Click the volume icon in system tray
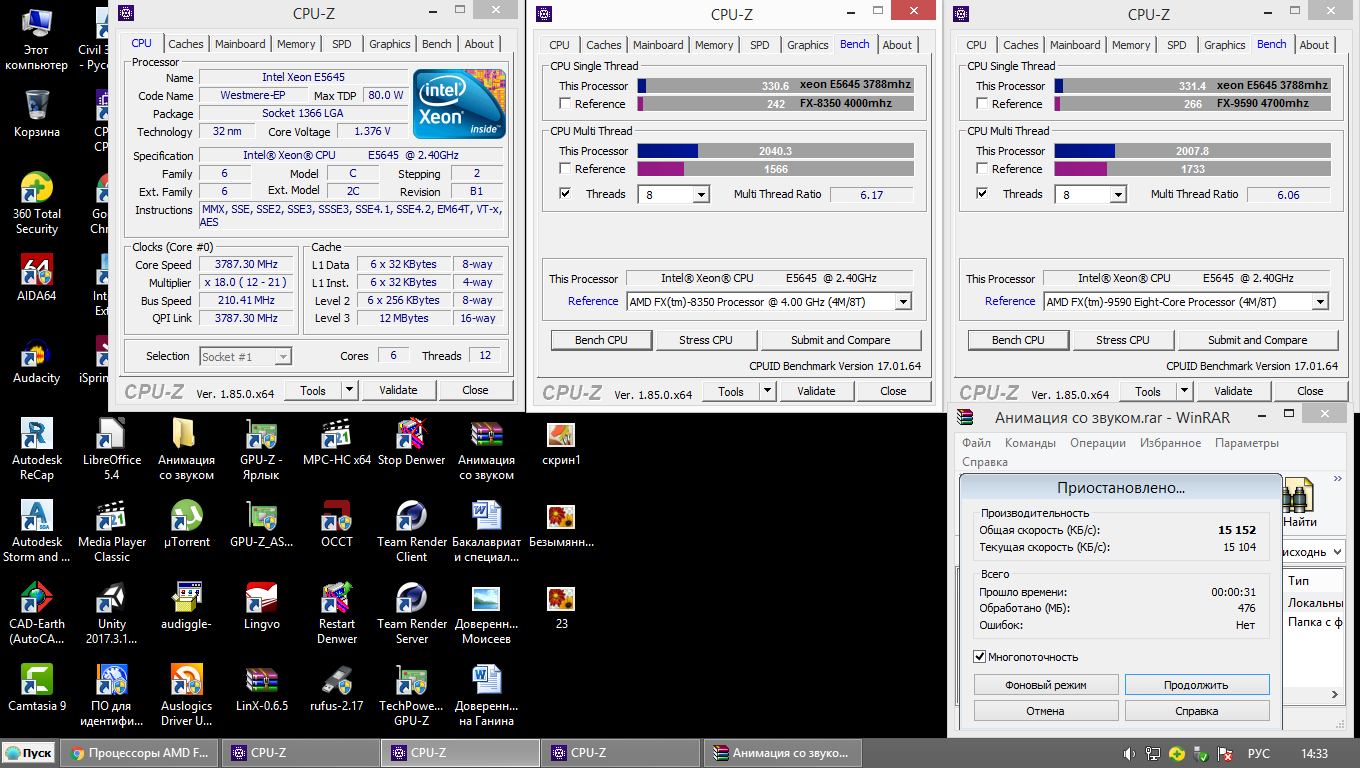 (x=1129, y=753)
